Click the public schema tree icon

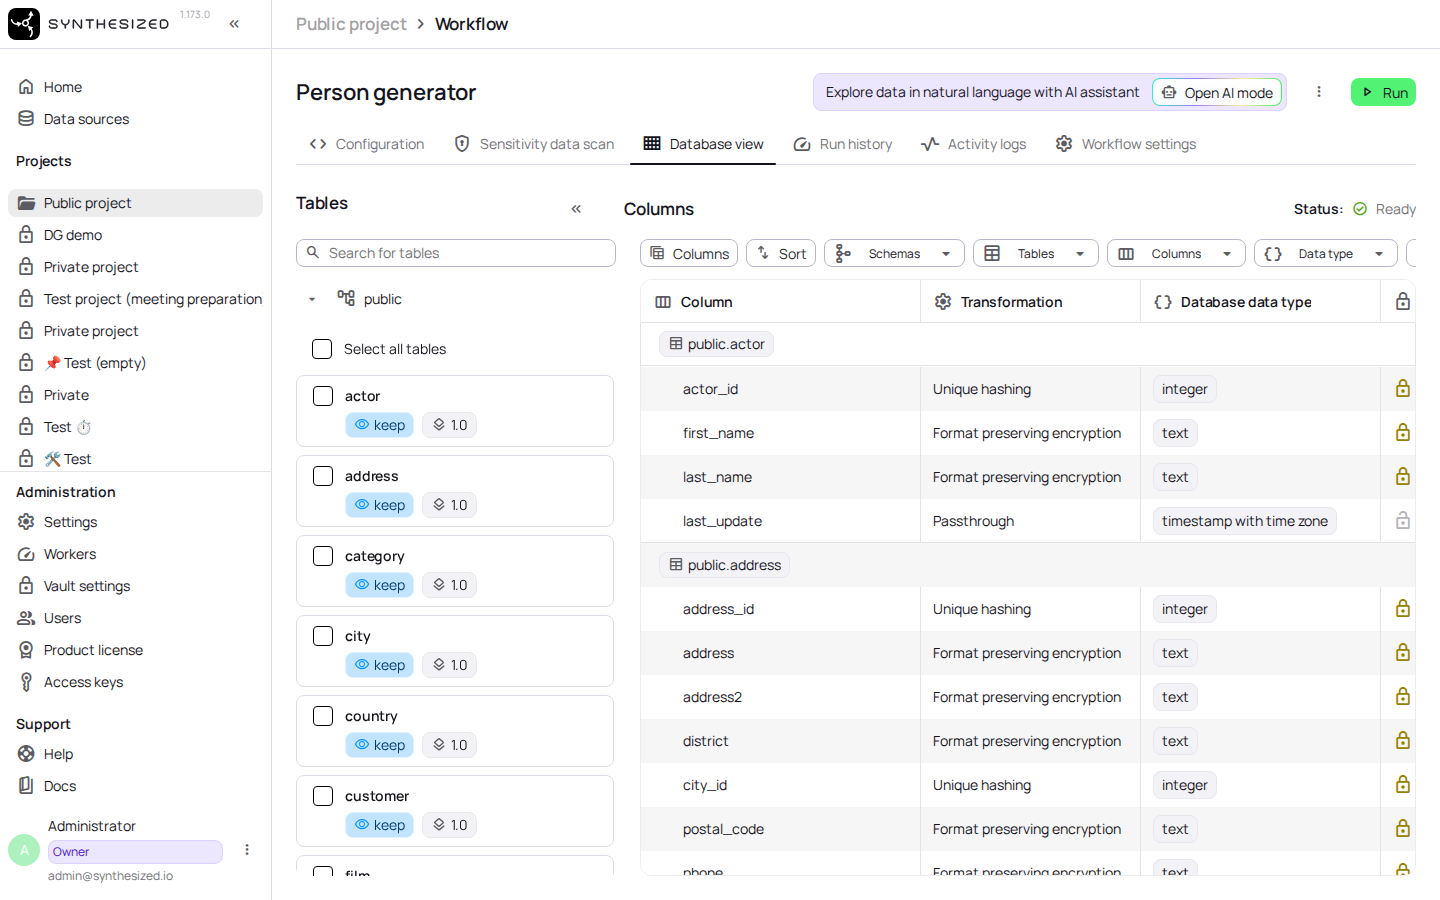point(346,298)
